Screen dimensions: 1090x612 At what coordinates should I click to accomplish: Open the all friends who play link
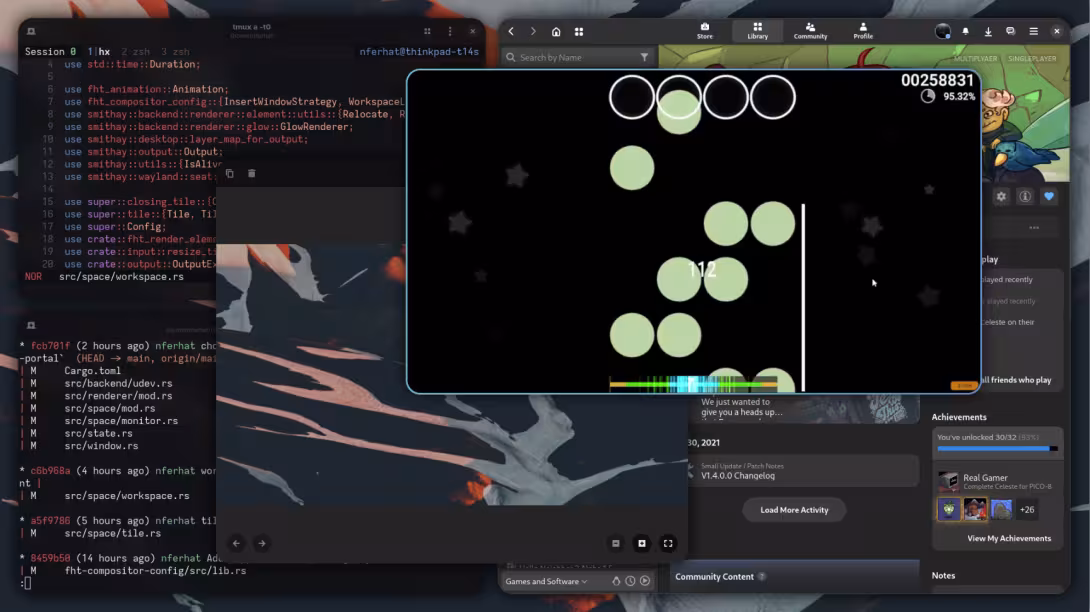coord(1016,380)
